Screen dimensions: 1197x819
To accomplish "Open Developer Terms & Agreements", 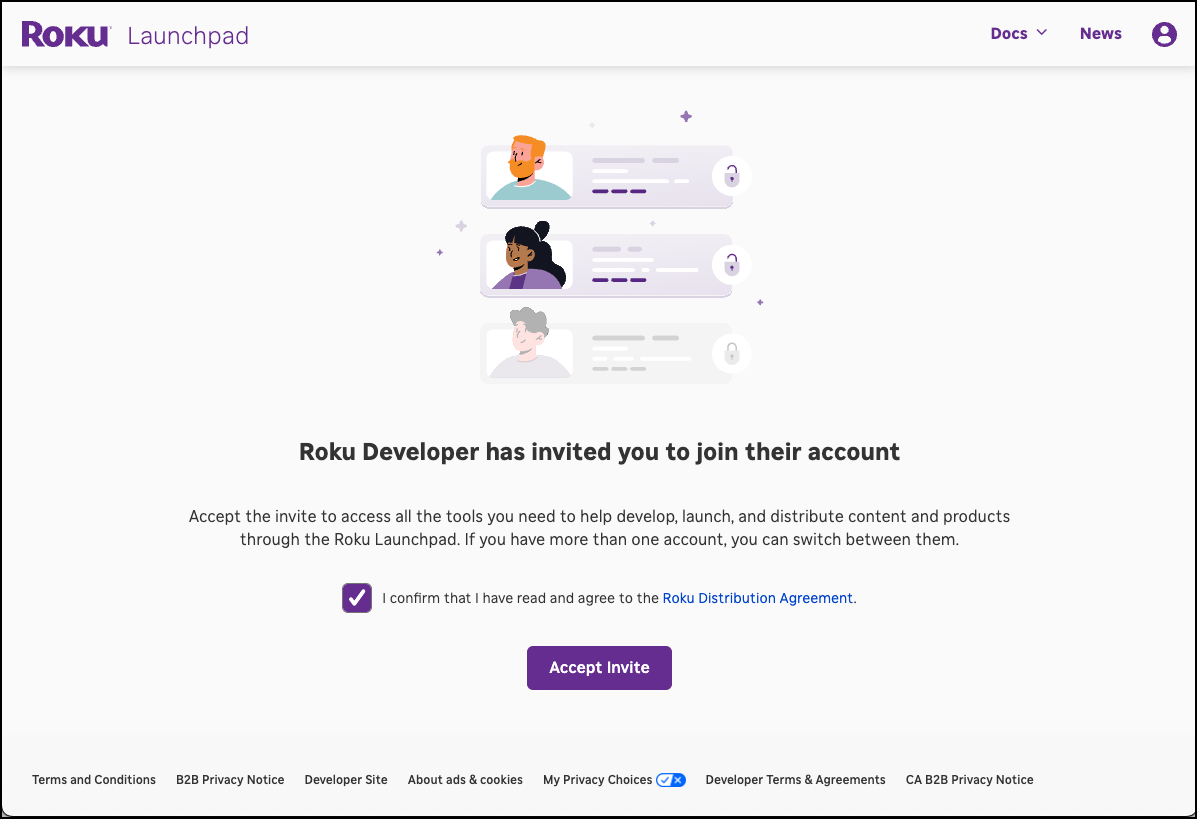I will pyautogui.click(x=795, y=779).
